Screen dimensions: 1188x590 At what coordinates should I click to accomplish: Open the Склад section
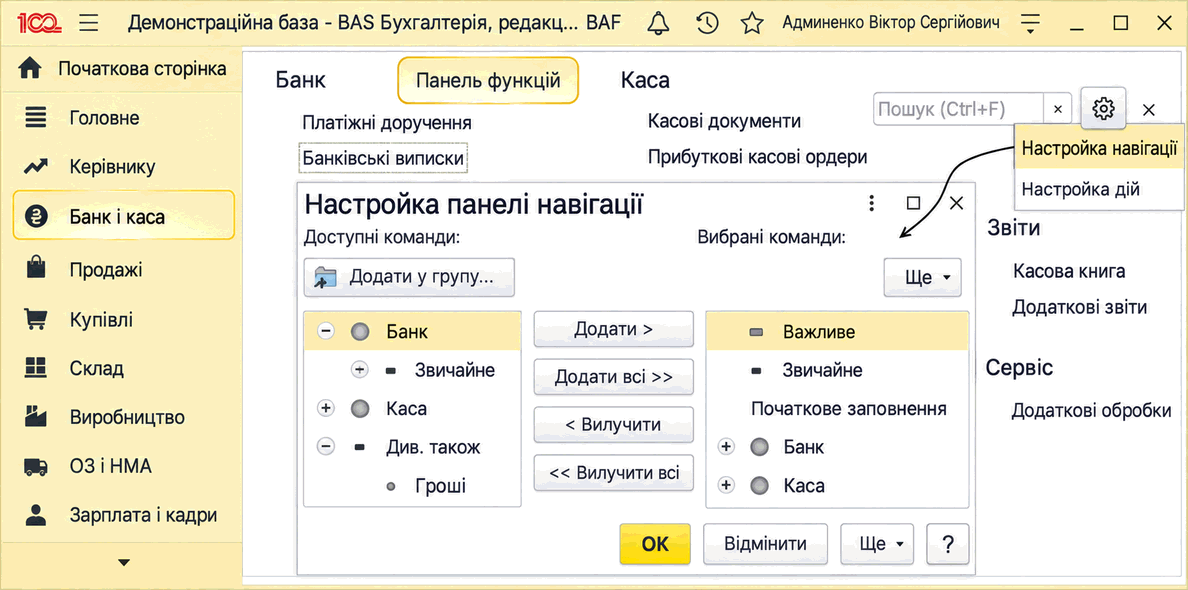click(97, 369)
